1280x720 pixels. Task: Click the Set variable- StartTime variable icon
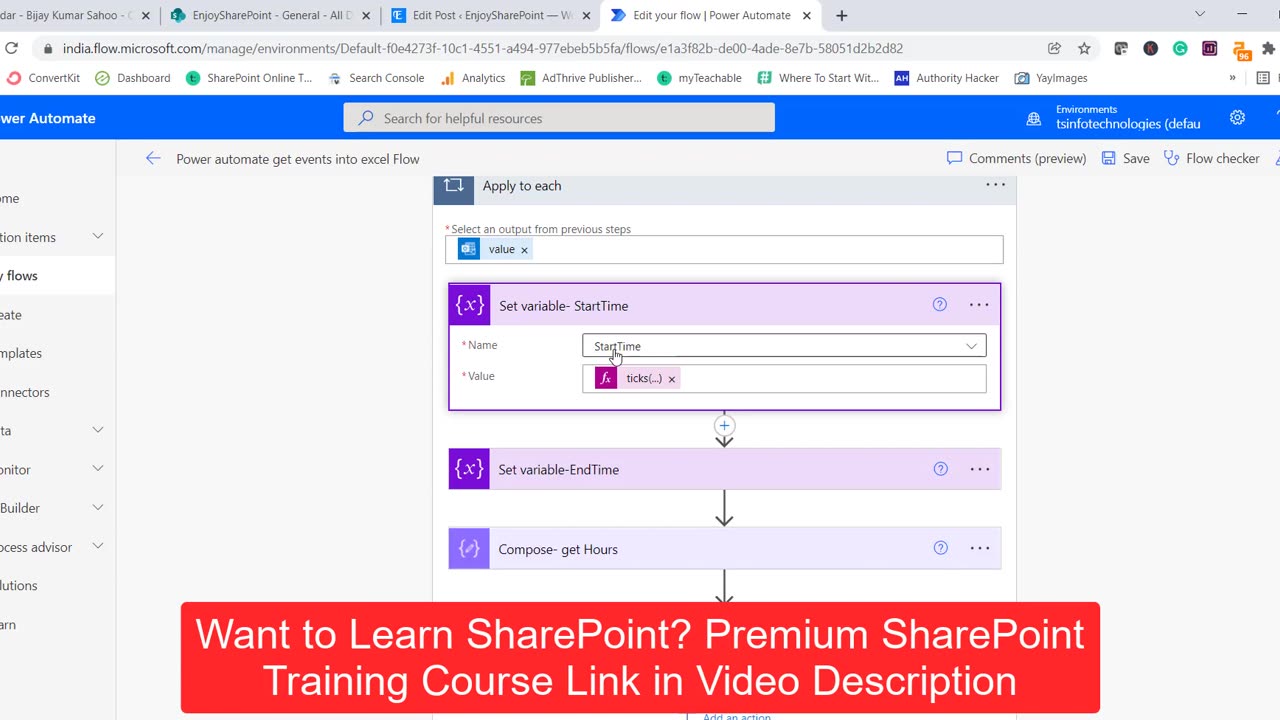(x=470, y=305)
